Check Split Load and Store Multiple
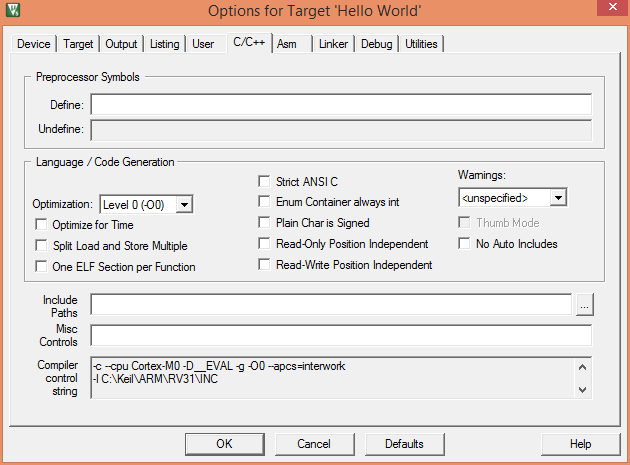This screenshot has height=465, width=630. point(41,245)
